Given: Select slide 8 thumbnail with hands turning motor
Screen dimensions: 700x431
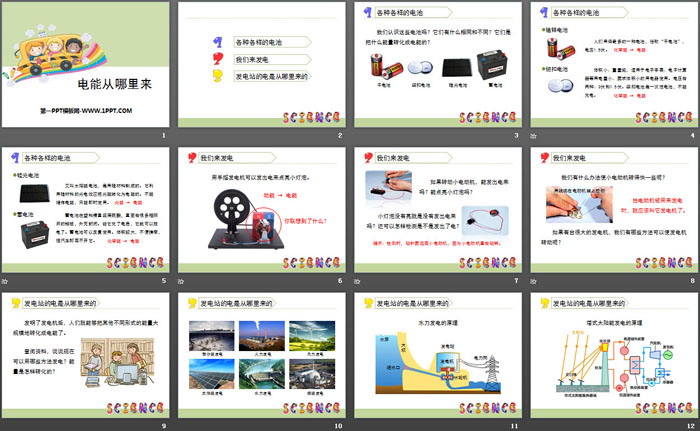Looking at the screenshot, I should [612, 213].
